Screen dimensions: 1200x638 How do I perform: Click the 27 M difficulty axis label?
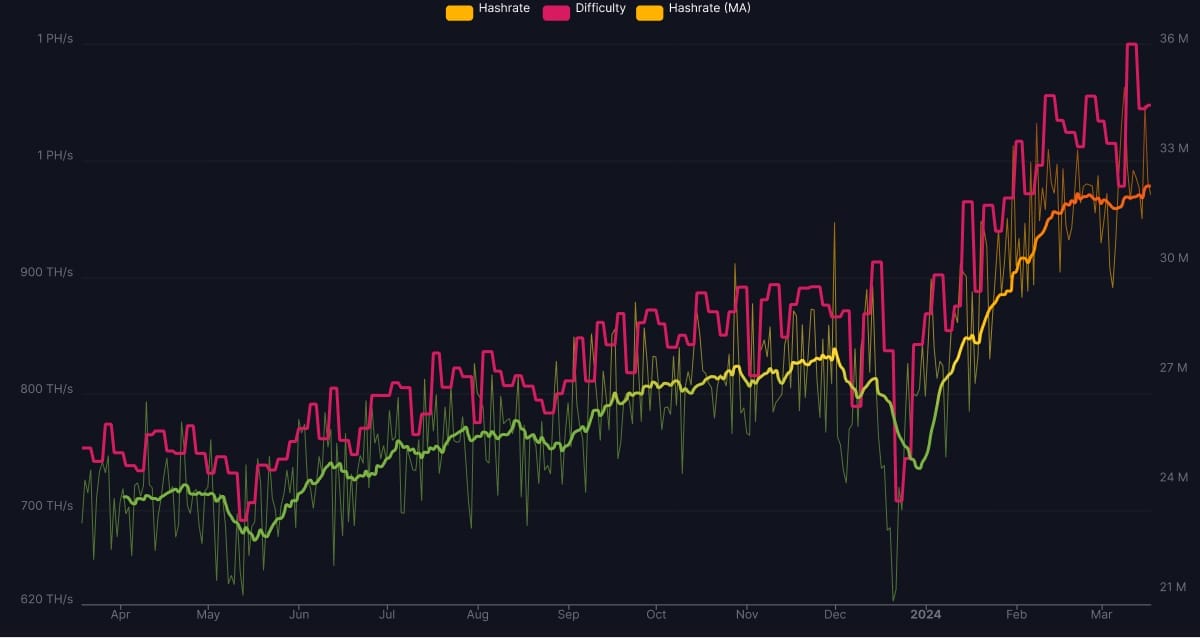[1173, 368]
